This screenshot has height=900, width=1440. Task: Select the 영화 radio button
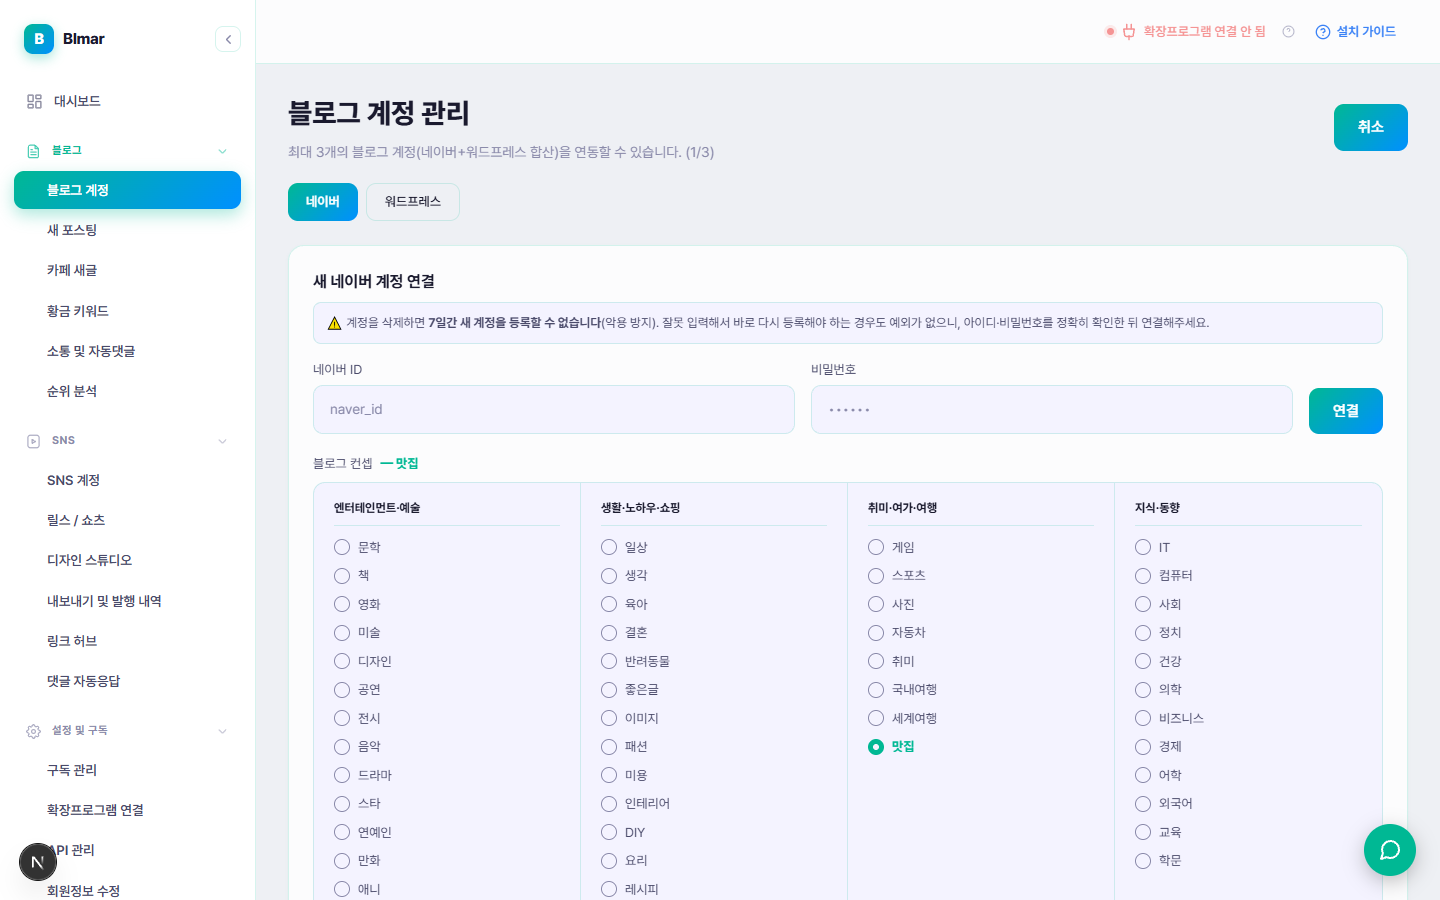point(342,604)
